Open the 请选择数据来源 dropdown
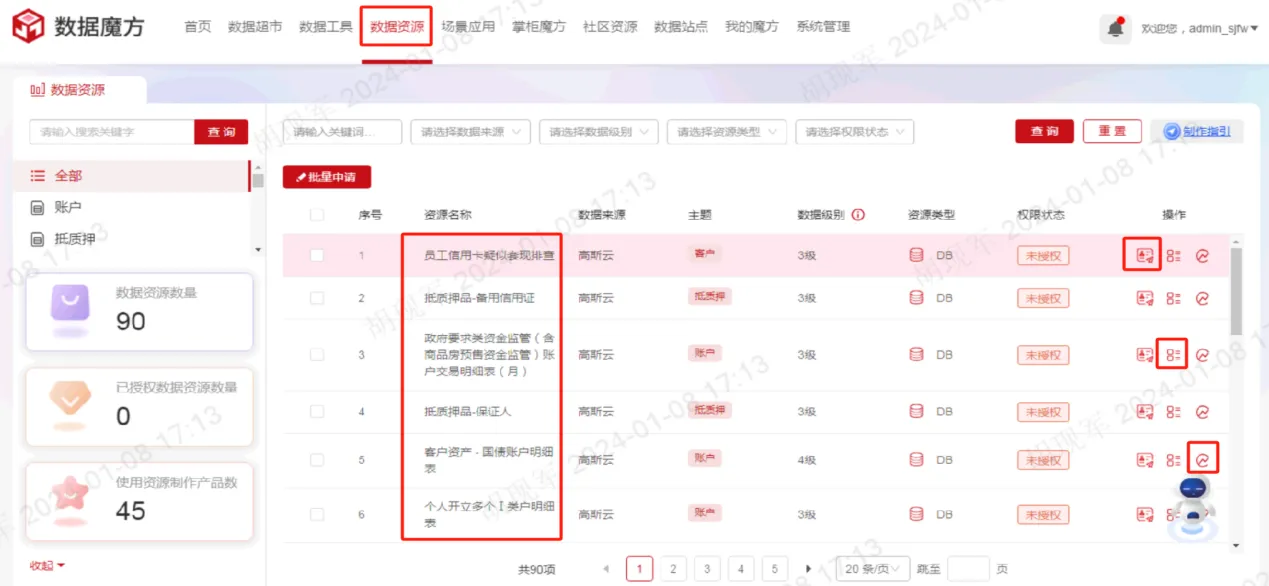The image size is (1269, 586). tap(470, 132)
